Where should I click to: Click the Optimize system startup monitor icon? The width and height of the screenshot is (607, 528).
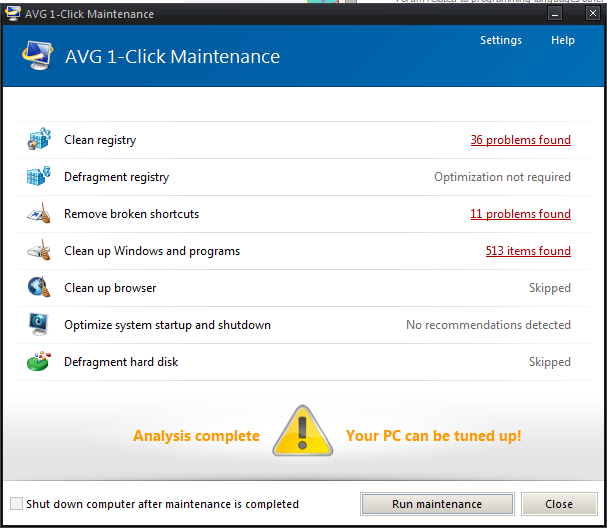pyautogui.click(x=39, y=324)
